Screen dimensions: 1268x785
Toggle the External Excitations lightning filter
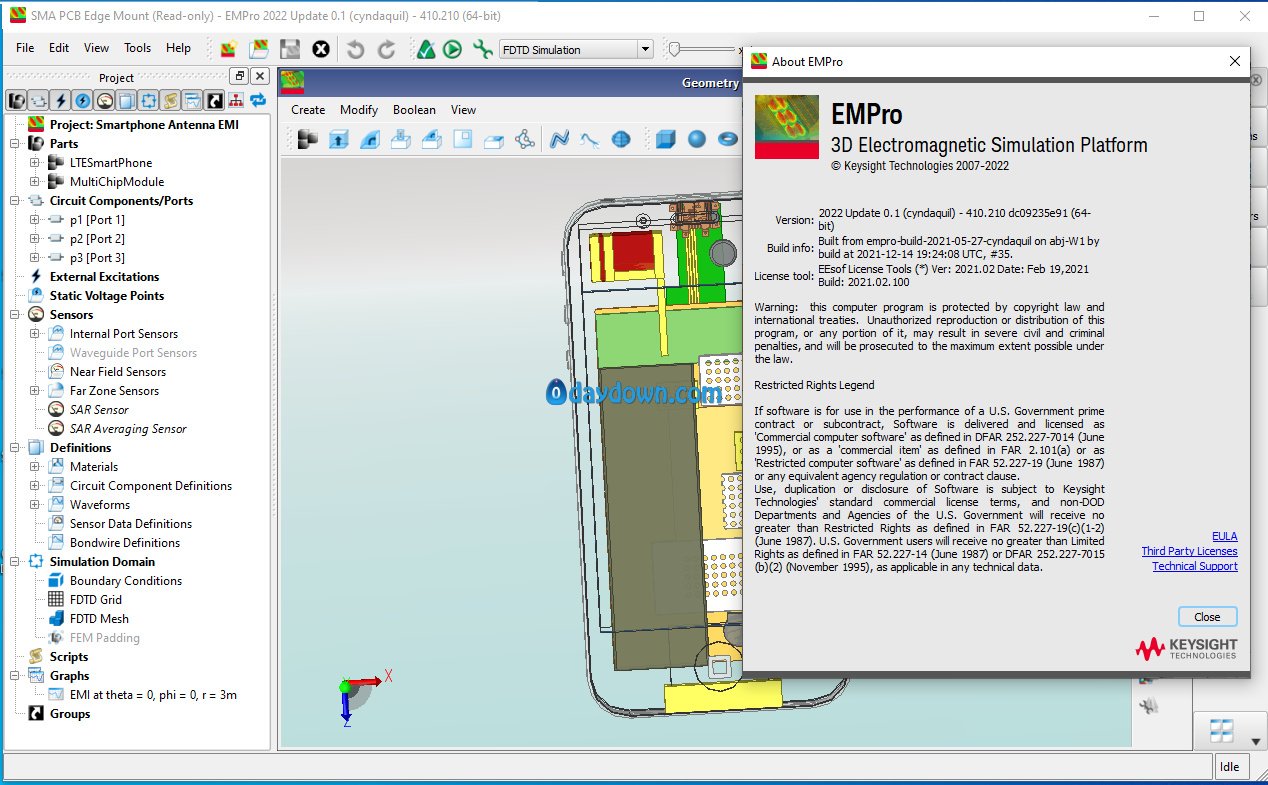61,100
